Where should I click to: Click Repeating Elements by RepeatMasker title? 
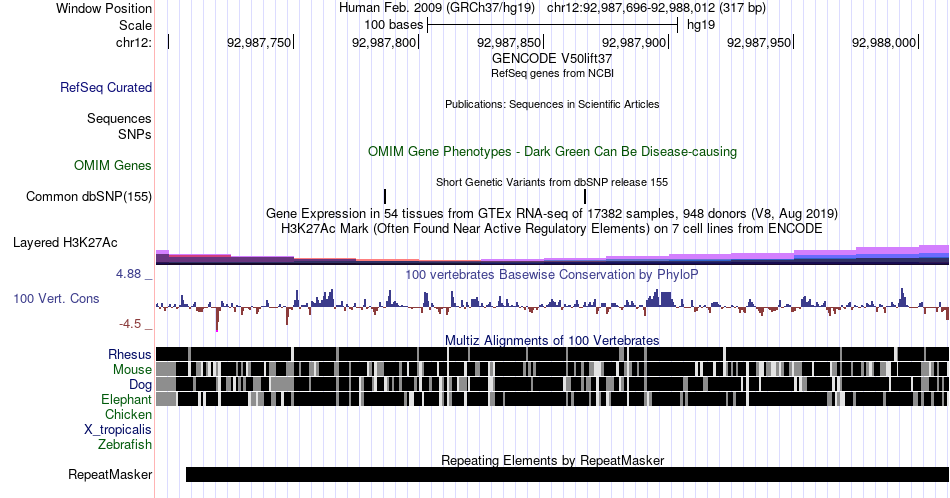click(552, 460)
